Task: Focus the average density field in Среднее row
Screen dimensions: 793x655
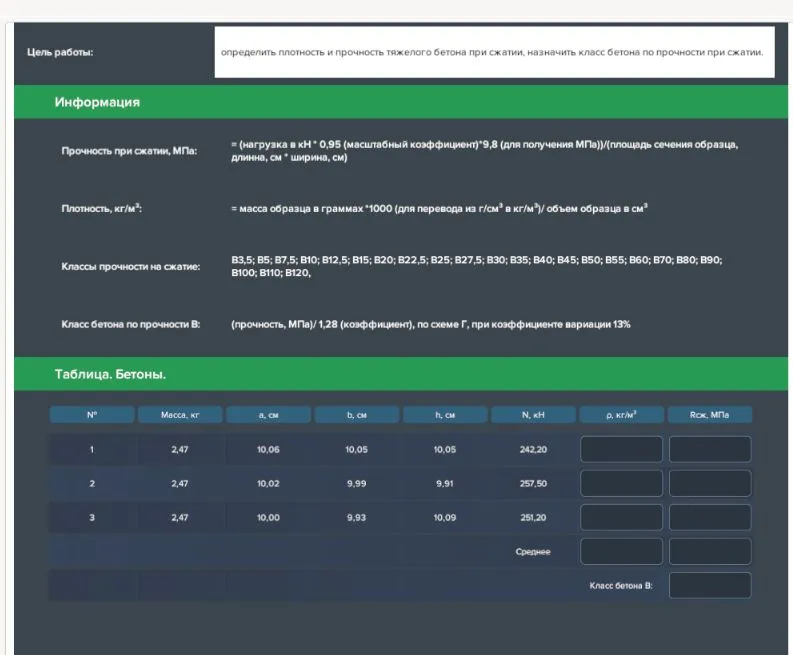Action: pos(621,551)
